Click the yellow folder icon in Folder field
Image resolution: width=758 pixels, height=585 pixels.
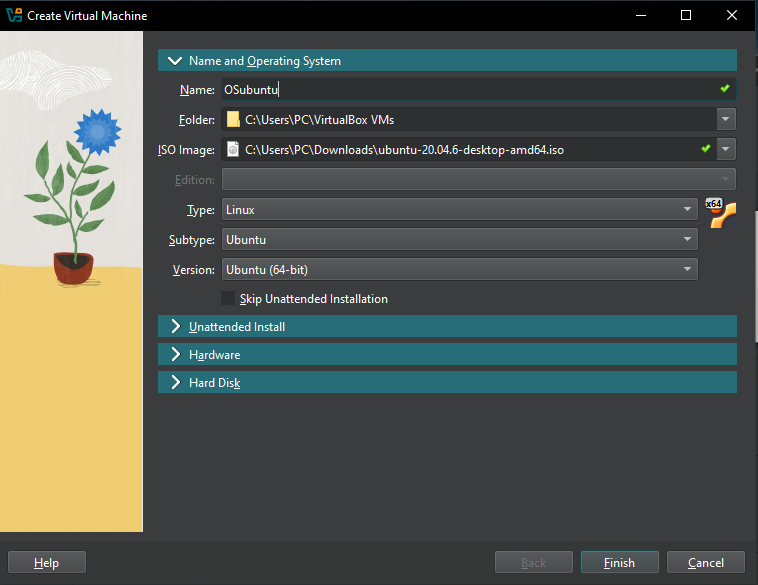click(233, 120)
